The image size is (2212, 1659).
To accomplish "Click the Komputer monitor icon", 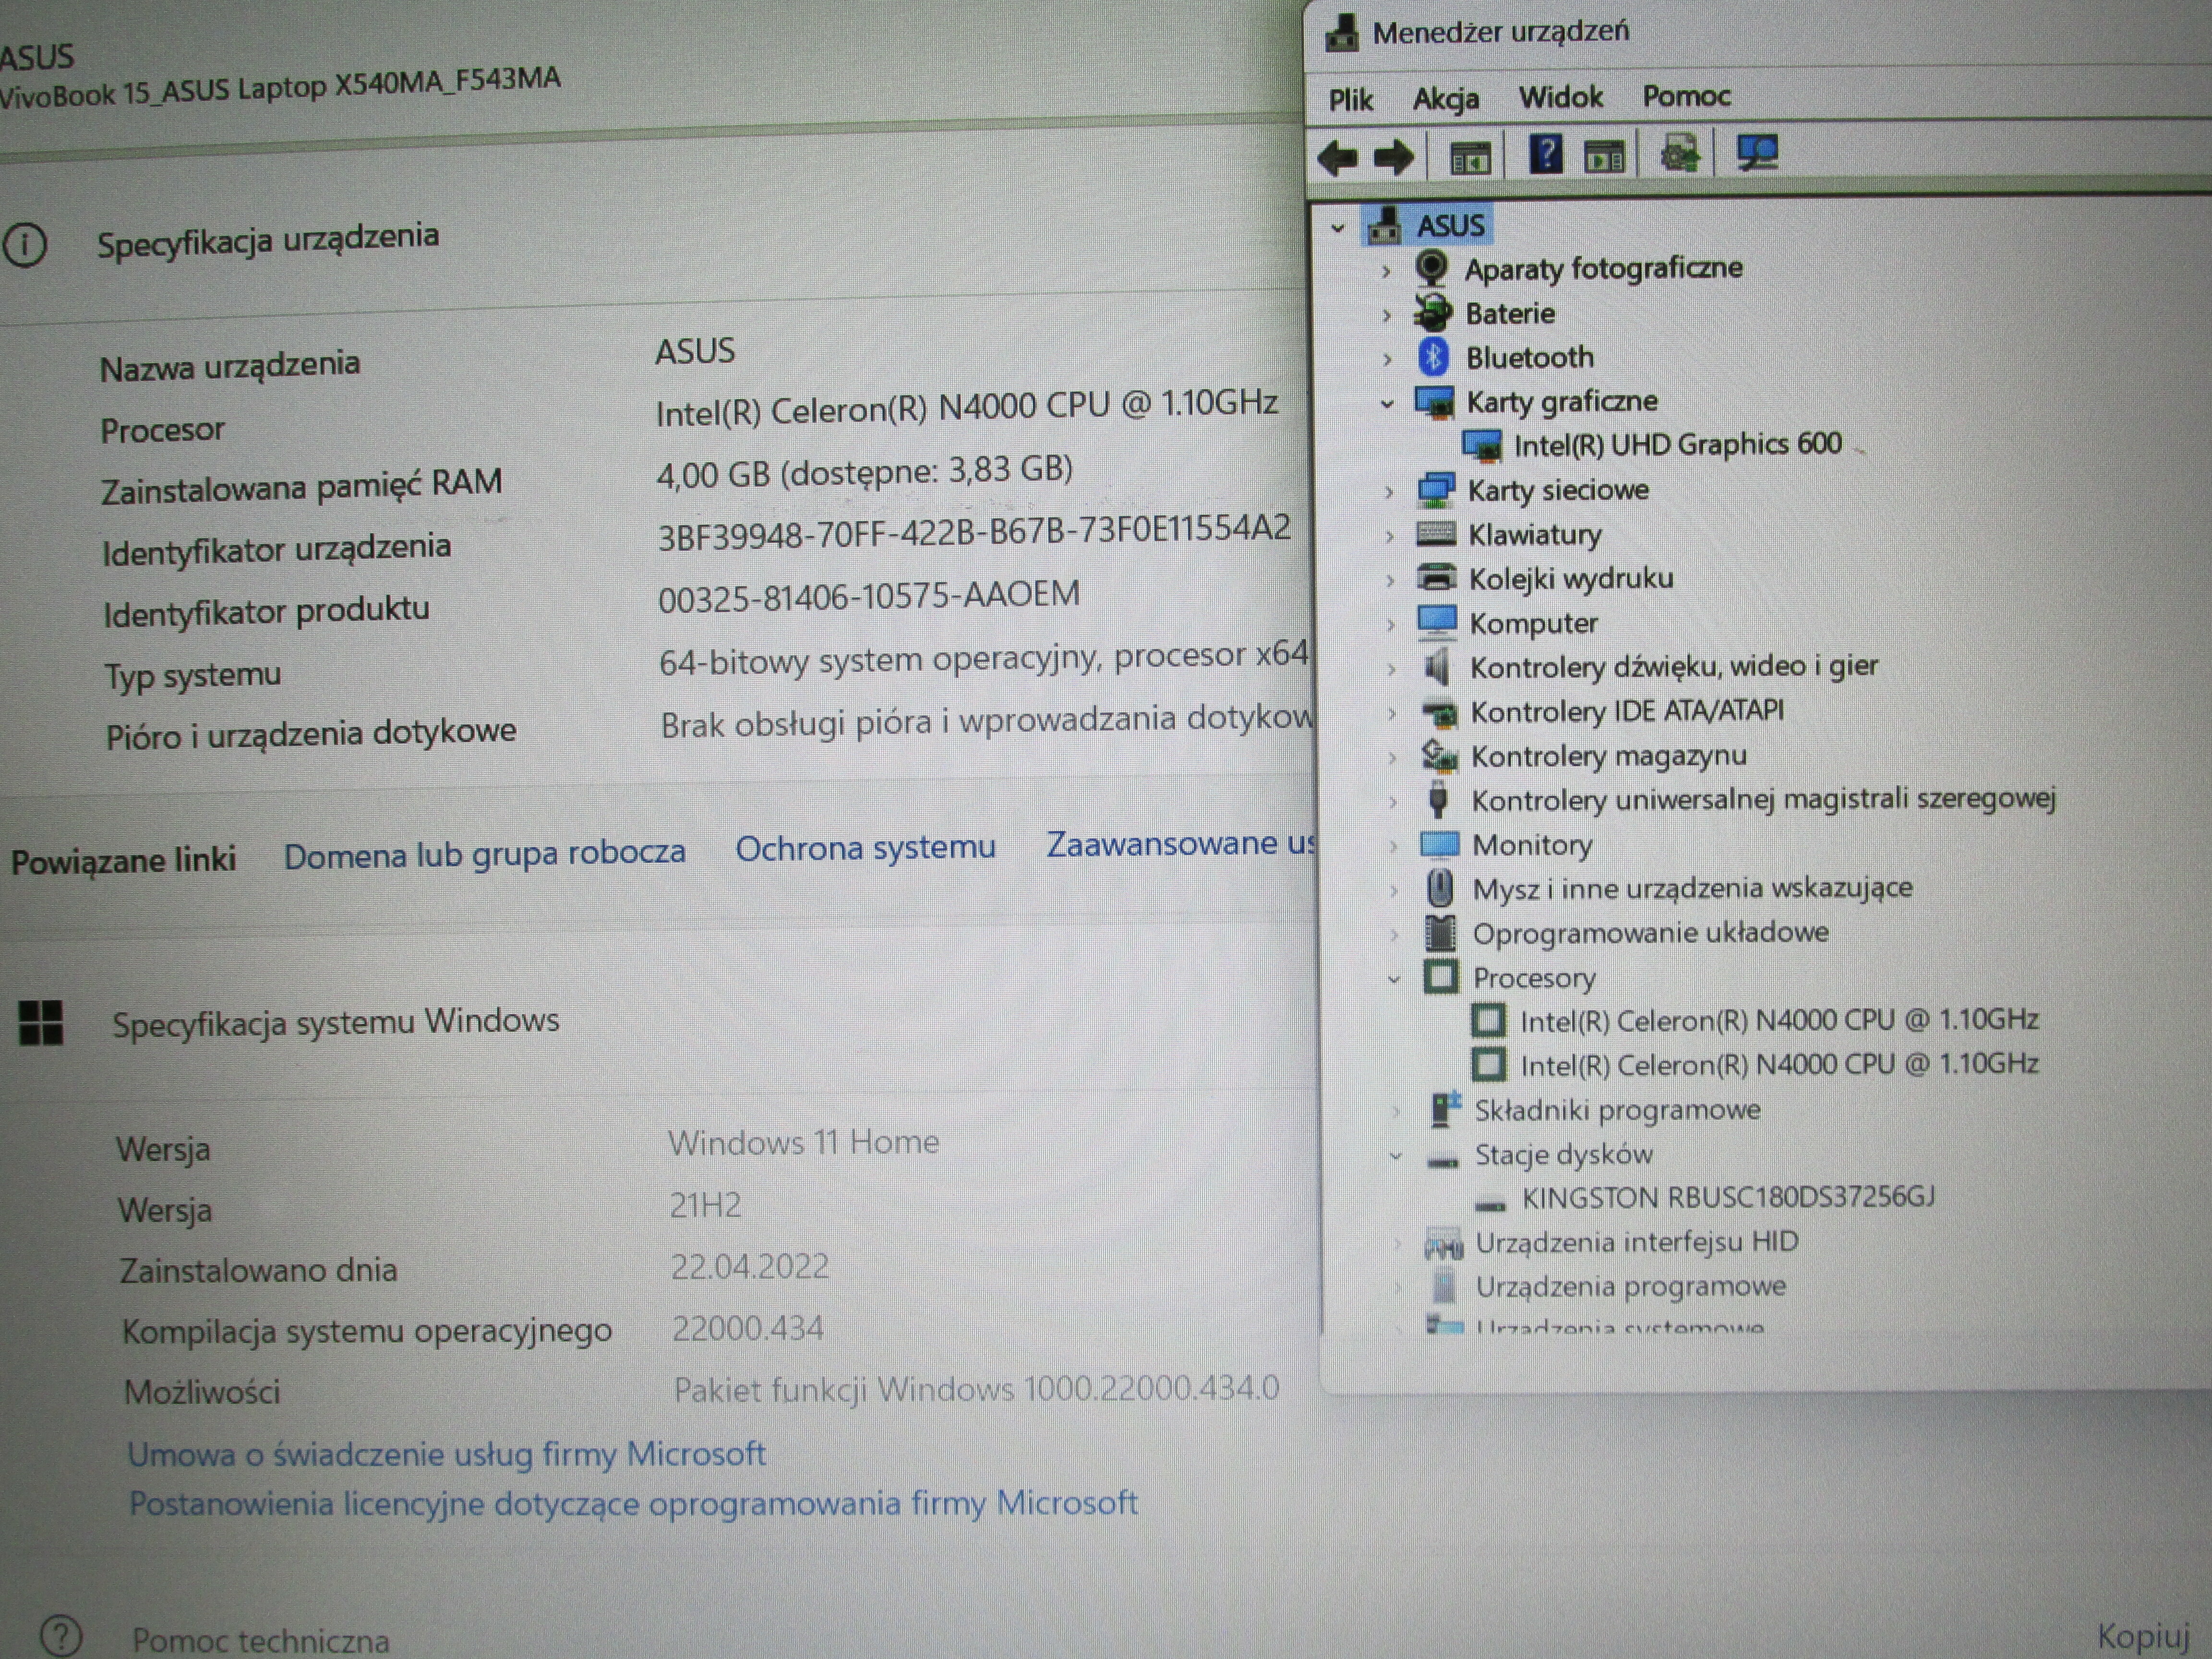I will [1437, 622].
